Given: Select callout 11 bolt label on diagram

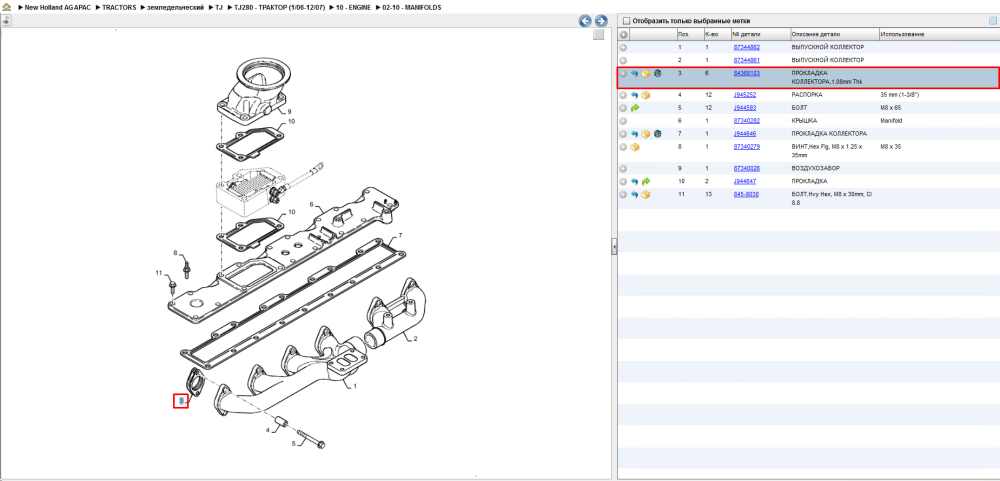Looking at the screenshot, I should [x=159, y=273].
